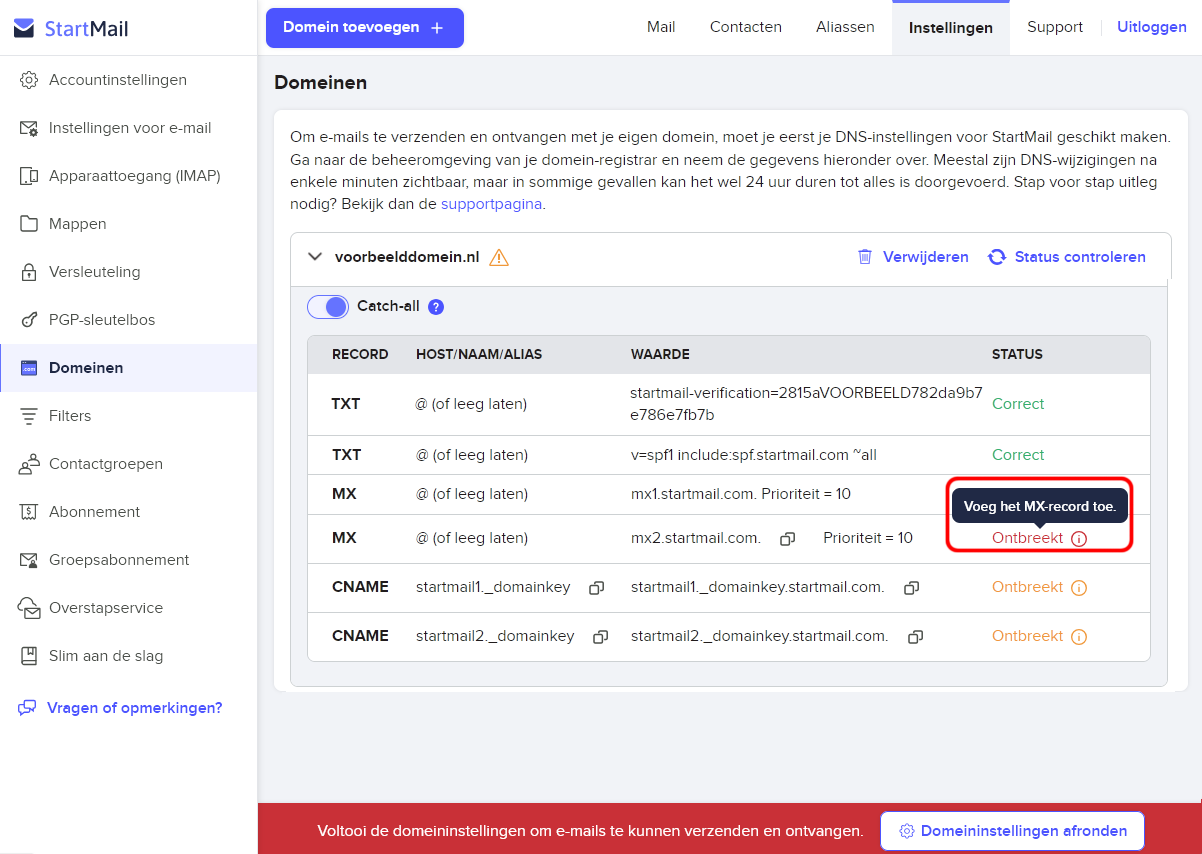The height and width of the screenshot is (854, 1202).
Task: Click Correct status of SPF record
Action: 1018,455
